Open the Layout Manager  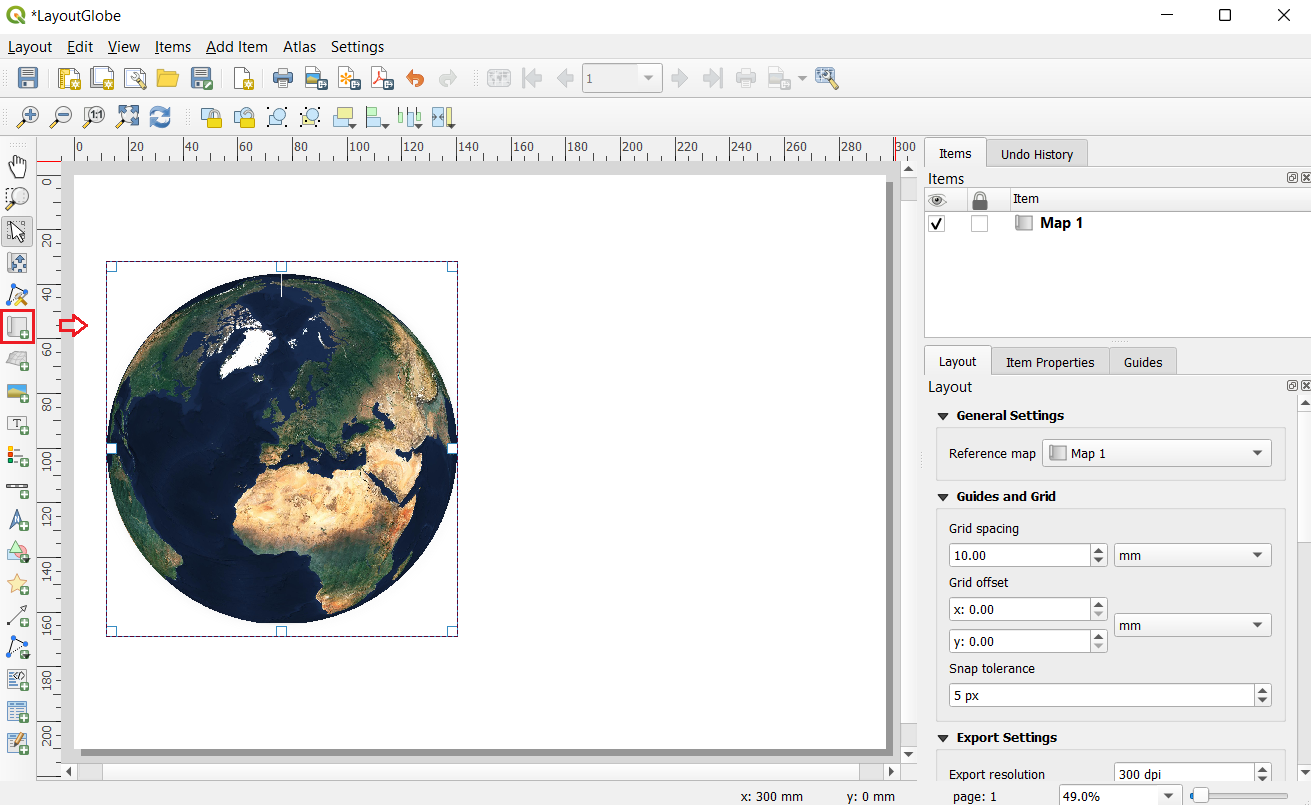tap(135, 78)
